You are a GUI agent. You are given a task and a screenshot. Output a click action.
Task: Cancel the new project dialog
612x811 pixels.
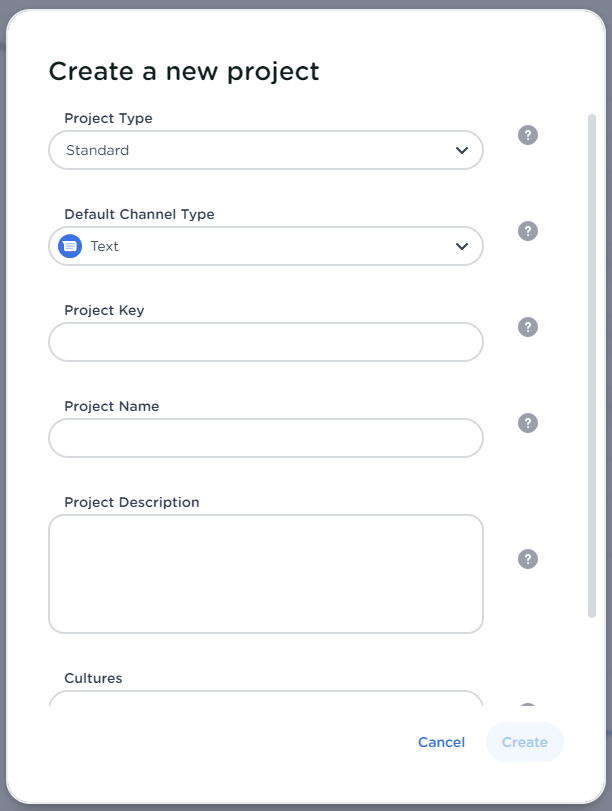441,742
